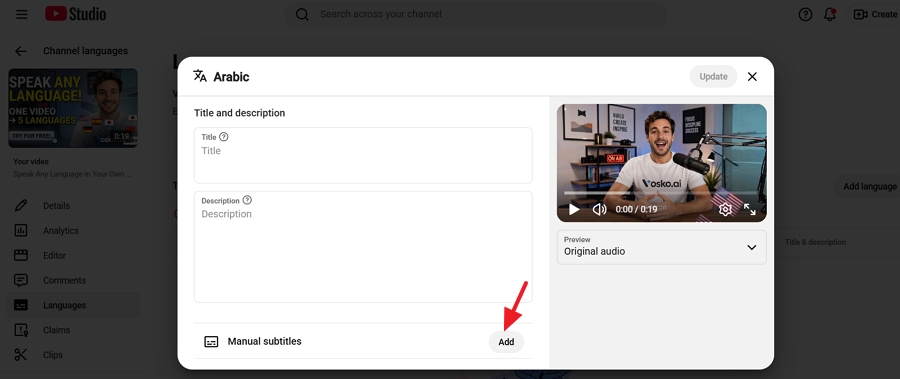Screen dimensions: 900x379
Task: Click the Languages subtitles icon in sidebar
Action: pyautogui.click(x=21, y=305)
